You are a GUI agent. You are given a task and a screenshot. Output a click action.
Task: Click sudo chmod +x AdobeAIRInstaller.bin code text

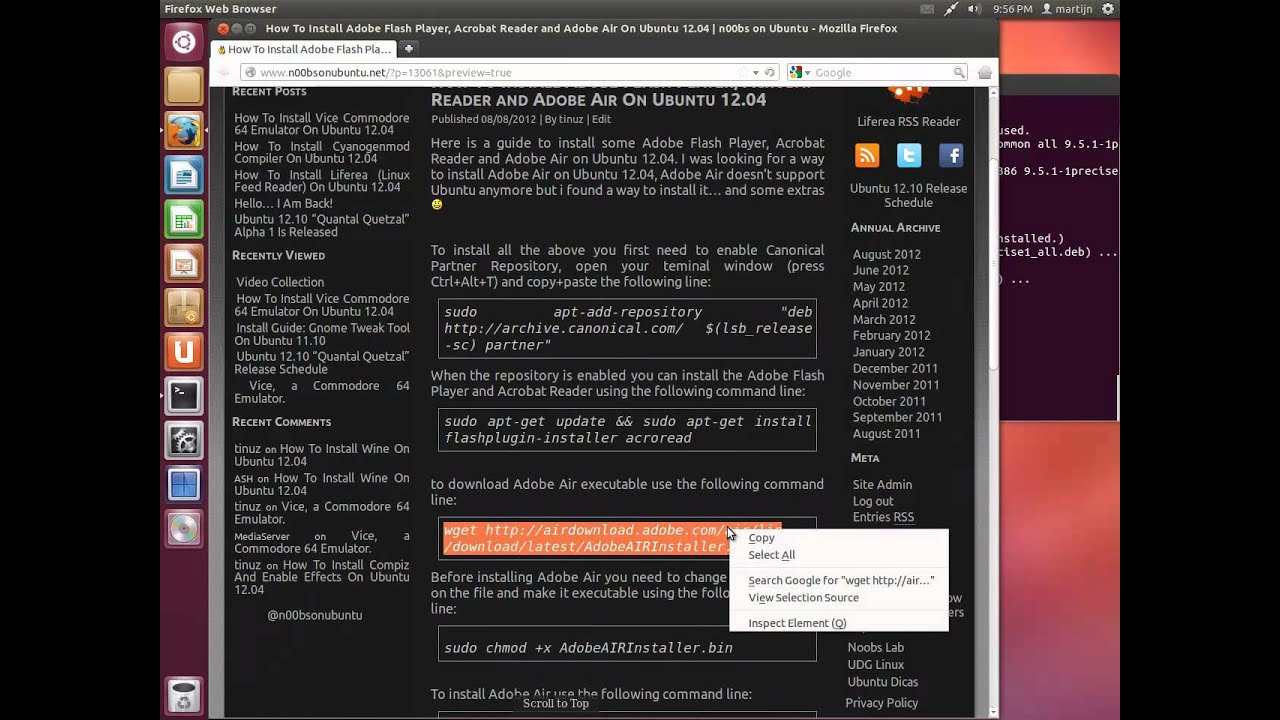coord(588,648)
